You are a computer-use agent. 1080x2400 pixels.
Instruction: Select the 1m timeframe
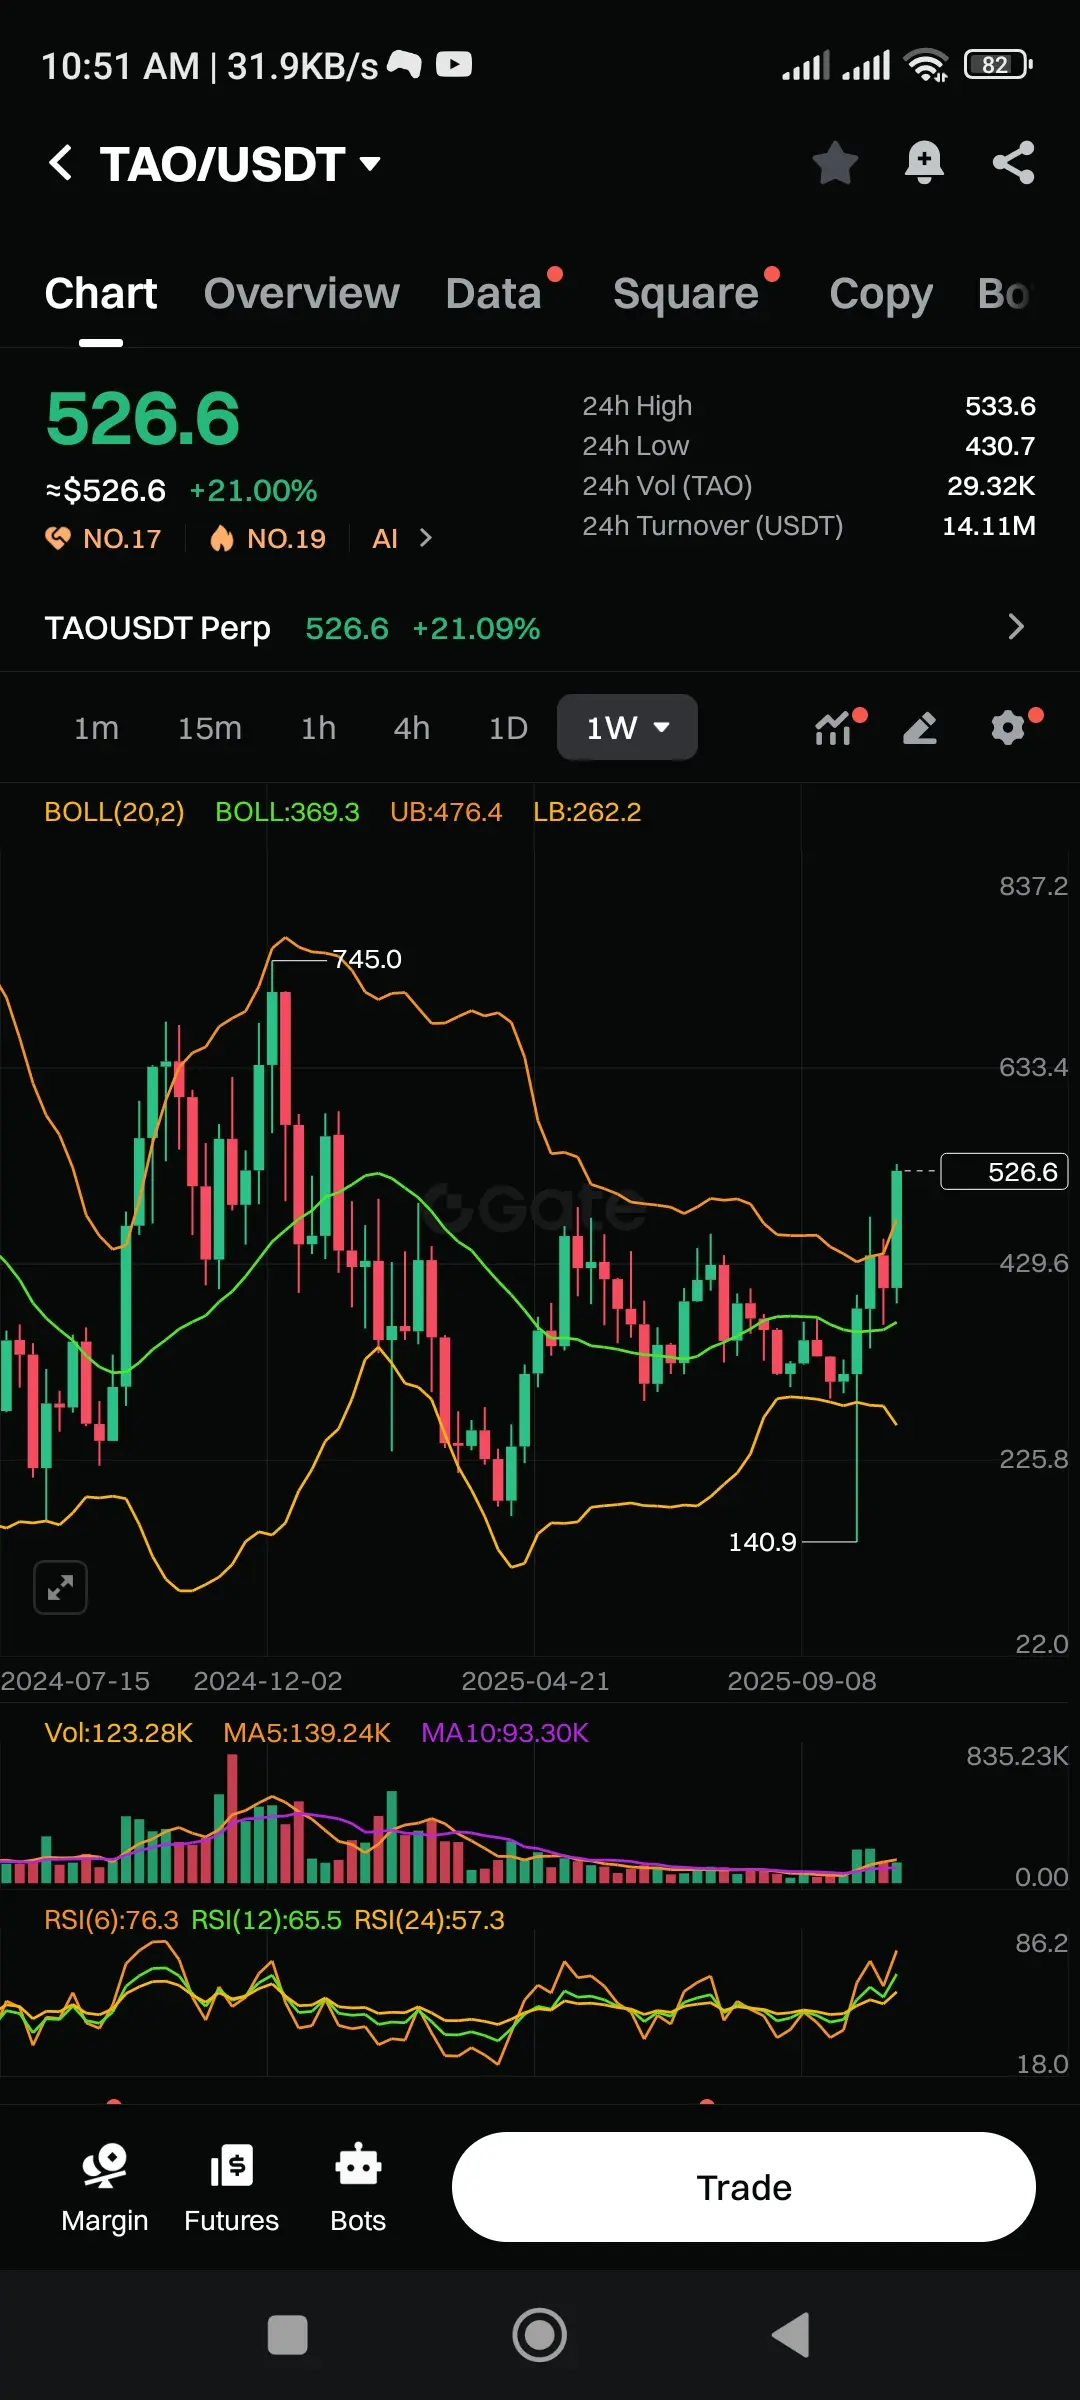pyautogui.click(x=96, y=728)
